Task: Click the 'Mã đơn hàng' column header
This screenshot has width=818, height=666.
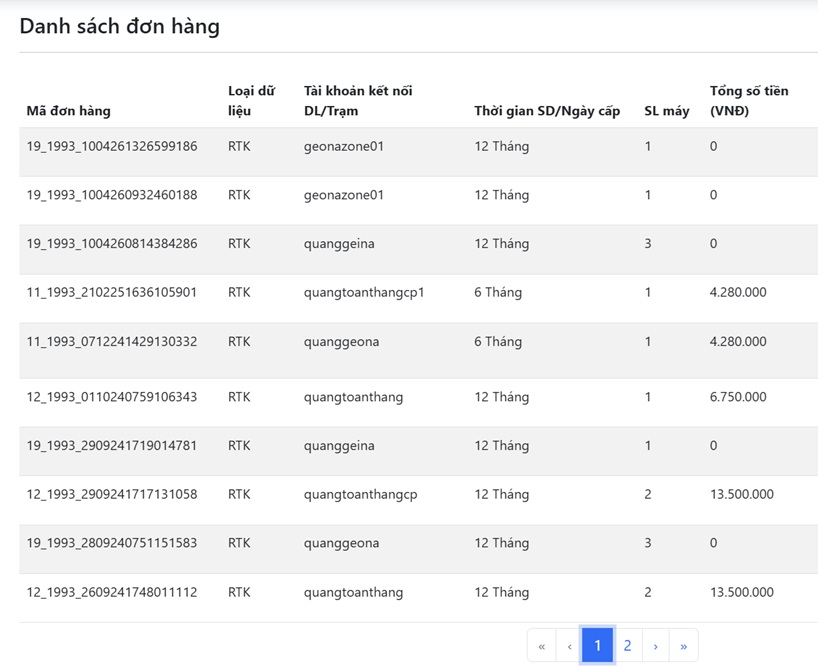Action: coord(68,111)
